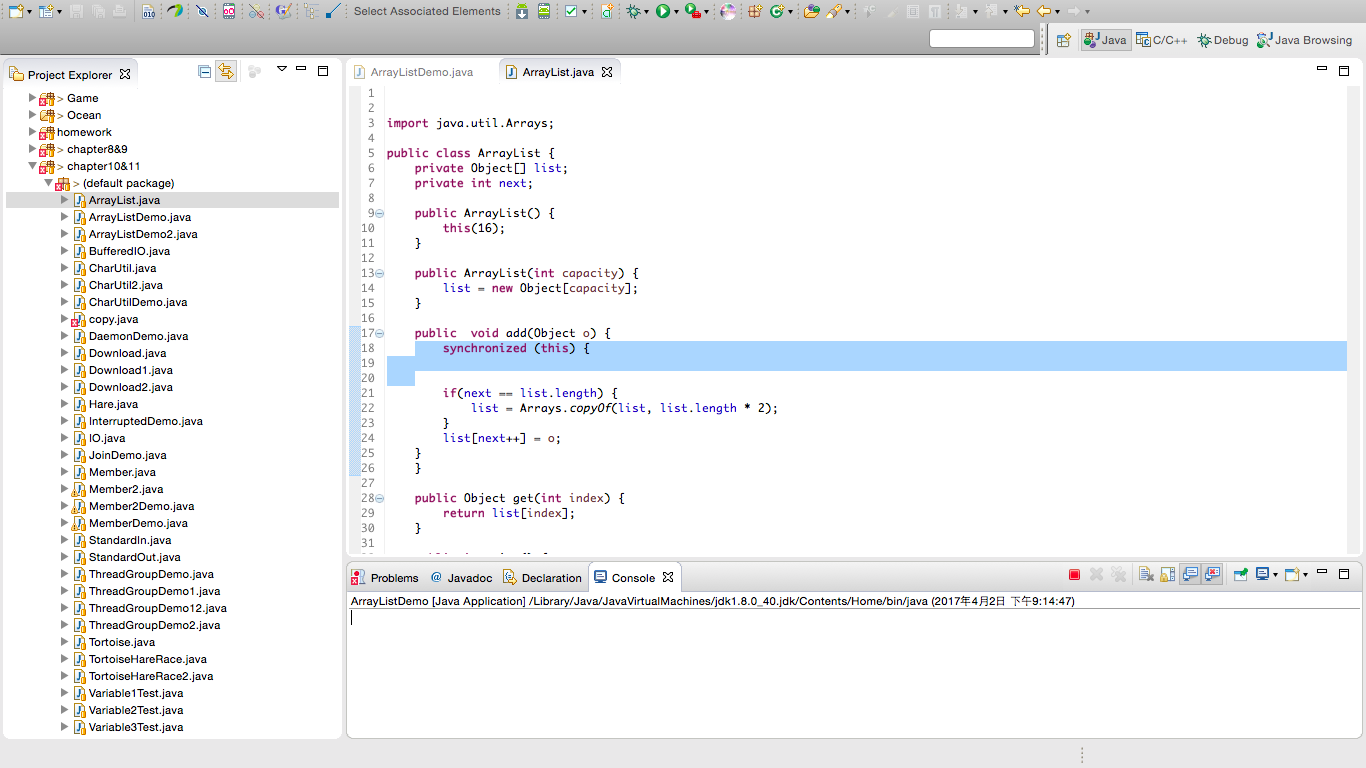Click the Lint check mark icon
Screen dimensions: 1366x768
[x=570, y=11]
